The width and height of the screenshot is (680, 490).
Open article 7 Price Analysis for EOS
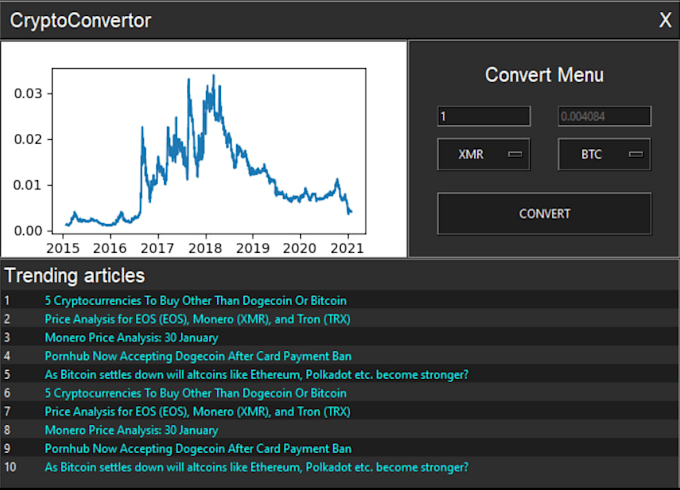(197, 412)
